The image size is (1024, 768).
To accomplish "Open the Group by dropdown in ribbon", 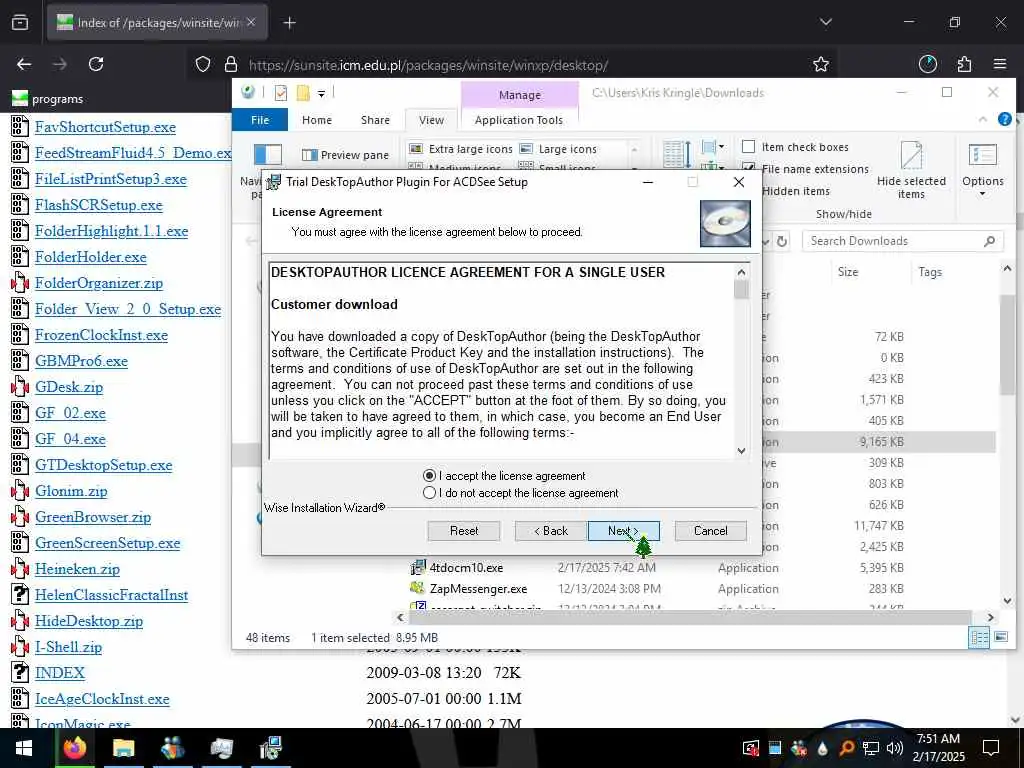I will 712,148.
